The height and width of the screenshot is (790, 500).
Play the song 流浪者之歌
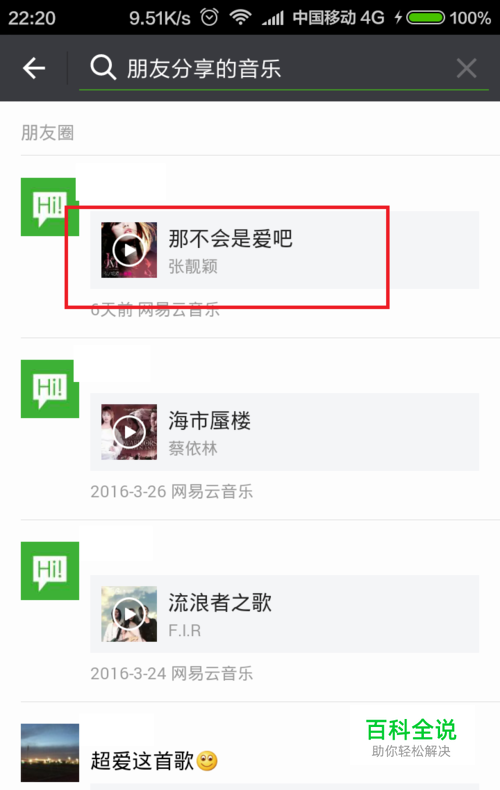[x=129, y=614]
